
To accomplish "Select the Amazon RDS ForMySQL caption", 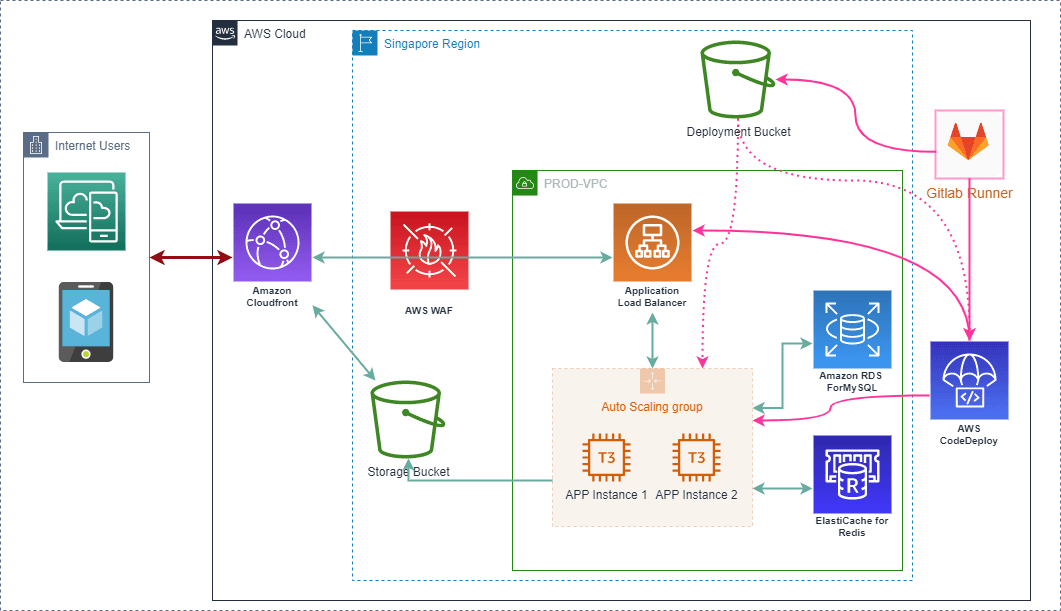I will click(x=851, y=382).
